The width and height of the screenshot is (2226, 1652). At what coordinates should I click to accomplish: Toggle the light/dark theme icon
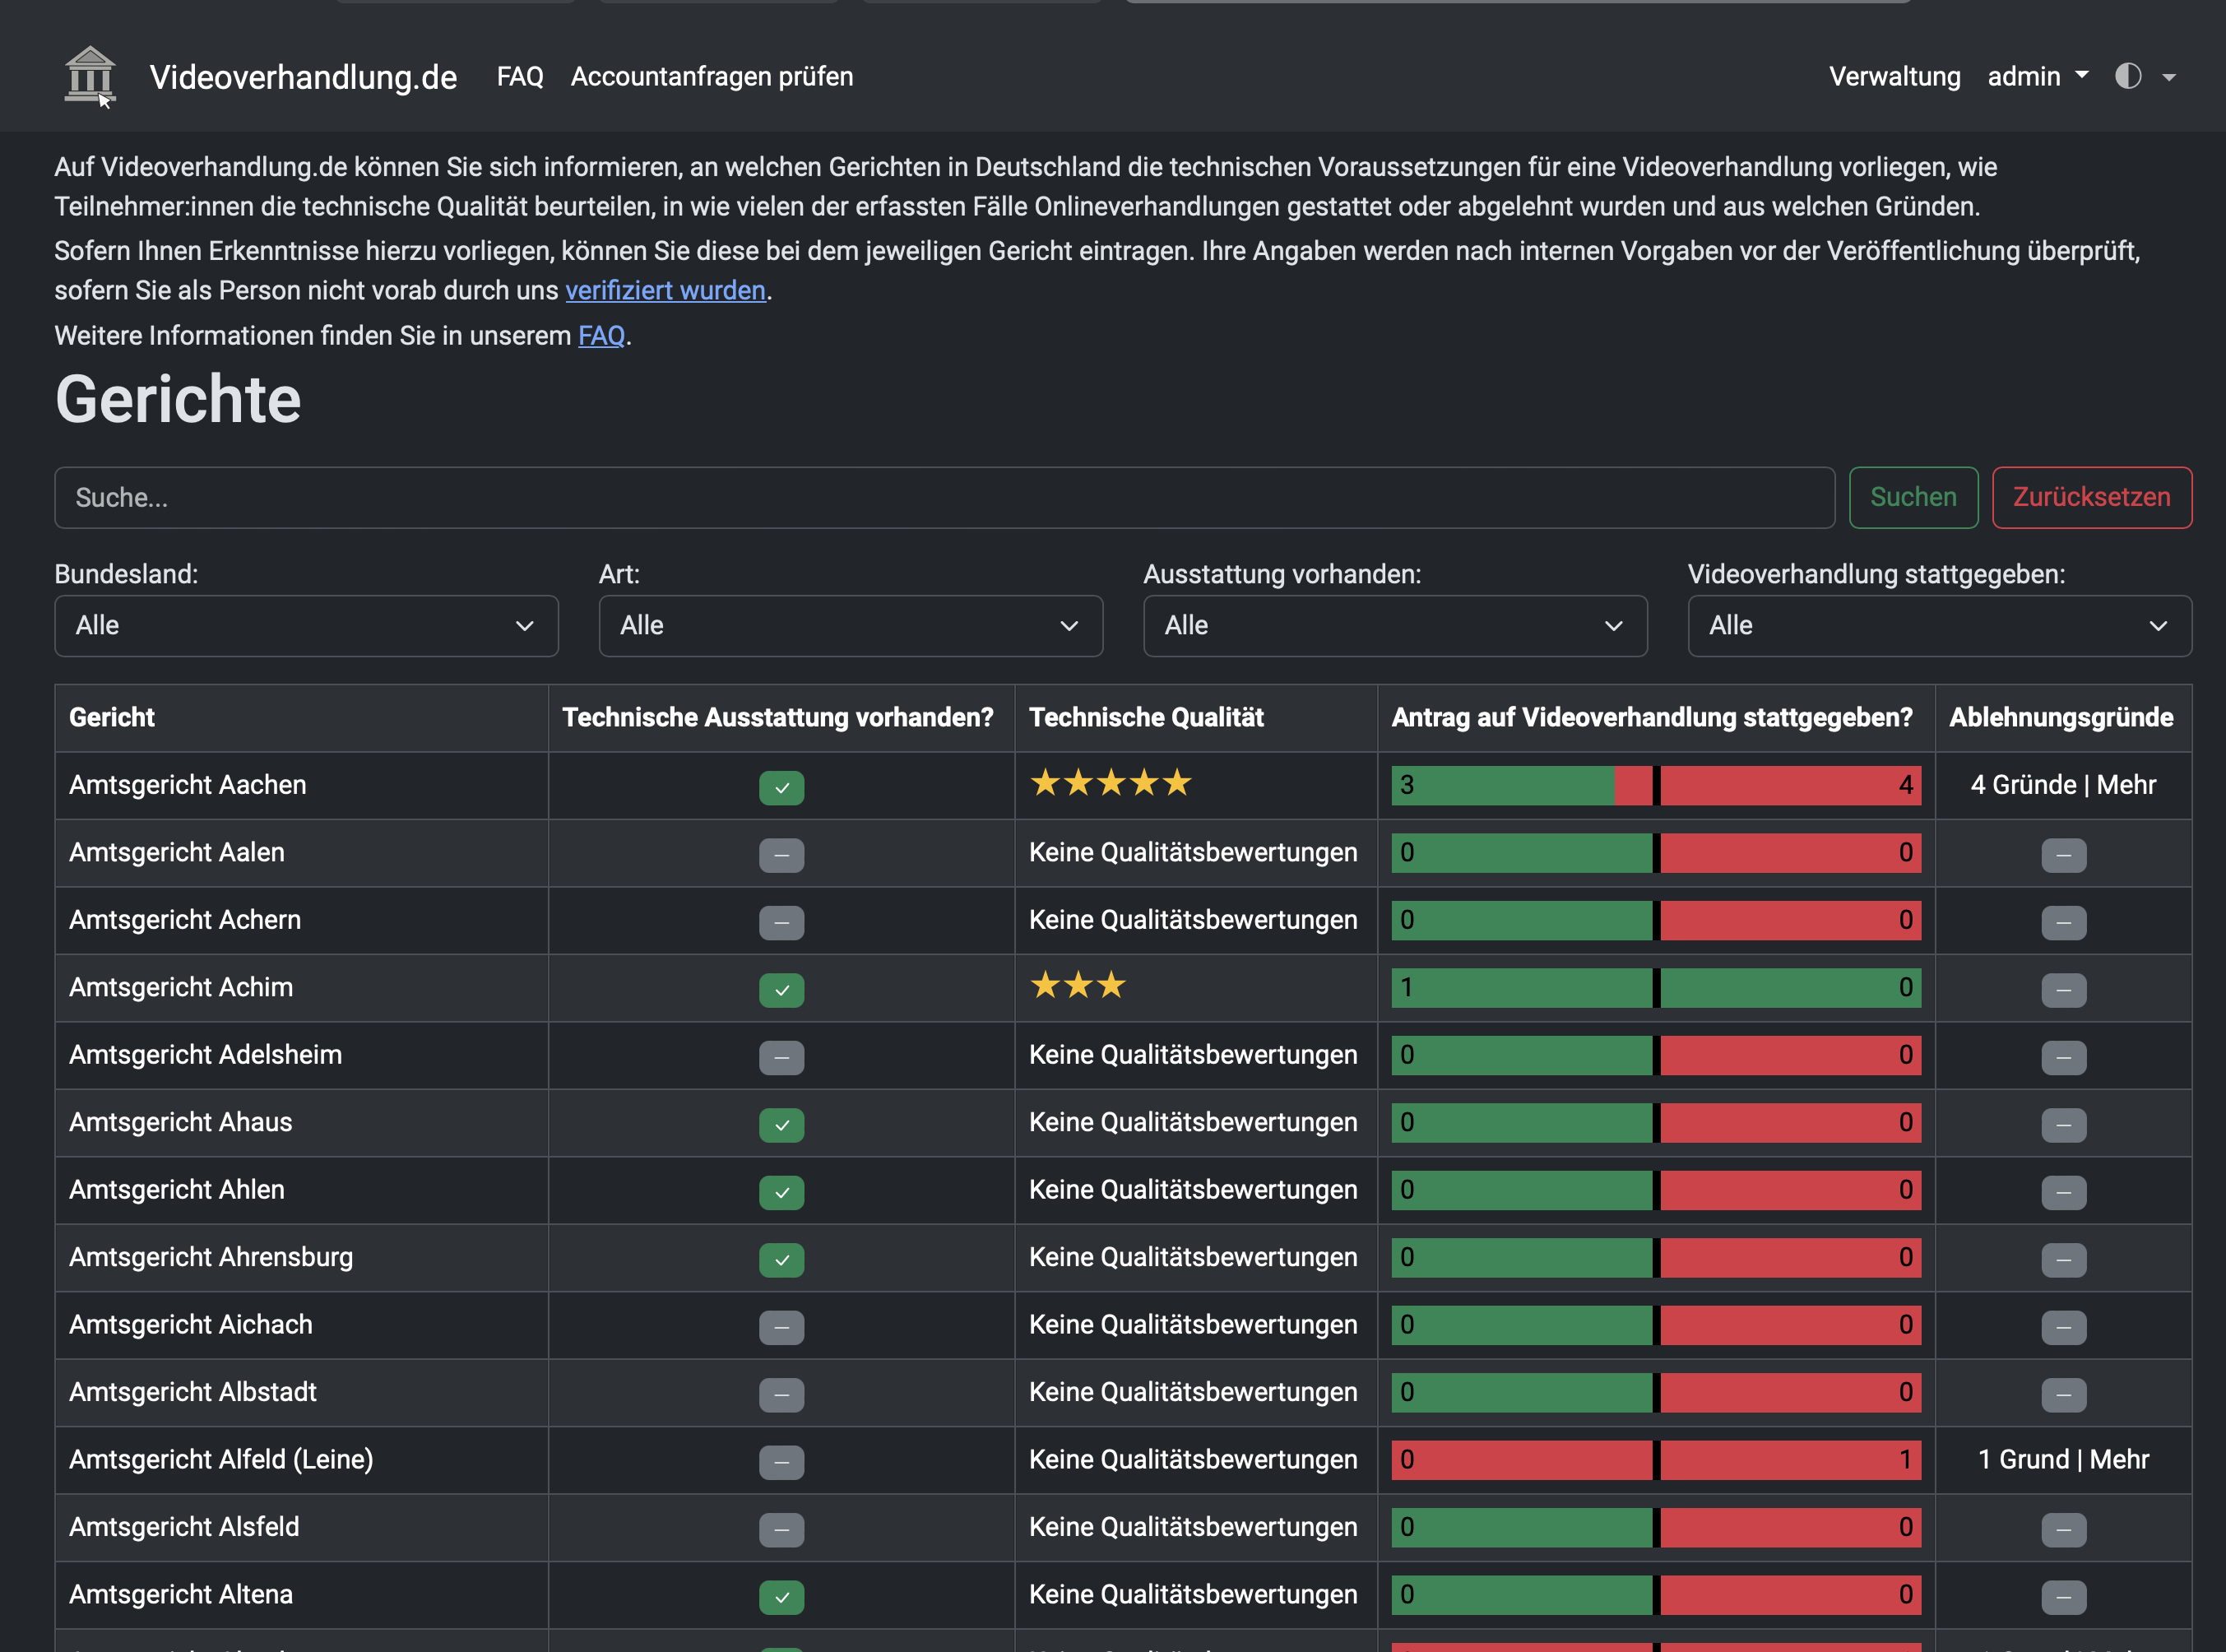click(x=2128, y=76)
